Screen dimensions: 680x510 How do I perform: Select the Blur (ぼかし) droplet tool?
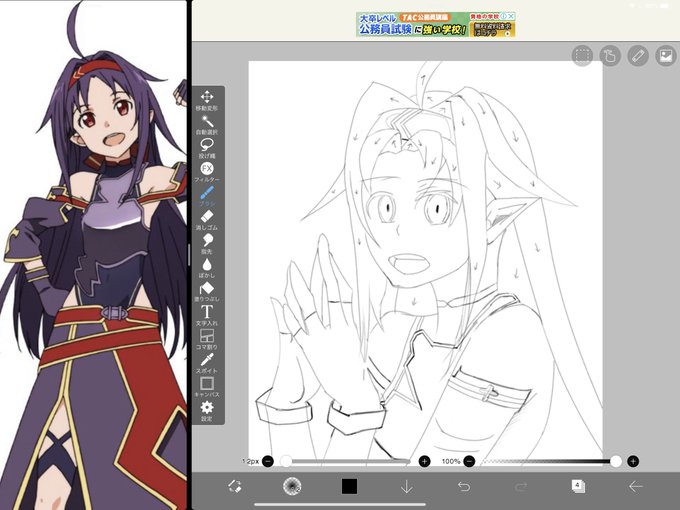(207, 268)
